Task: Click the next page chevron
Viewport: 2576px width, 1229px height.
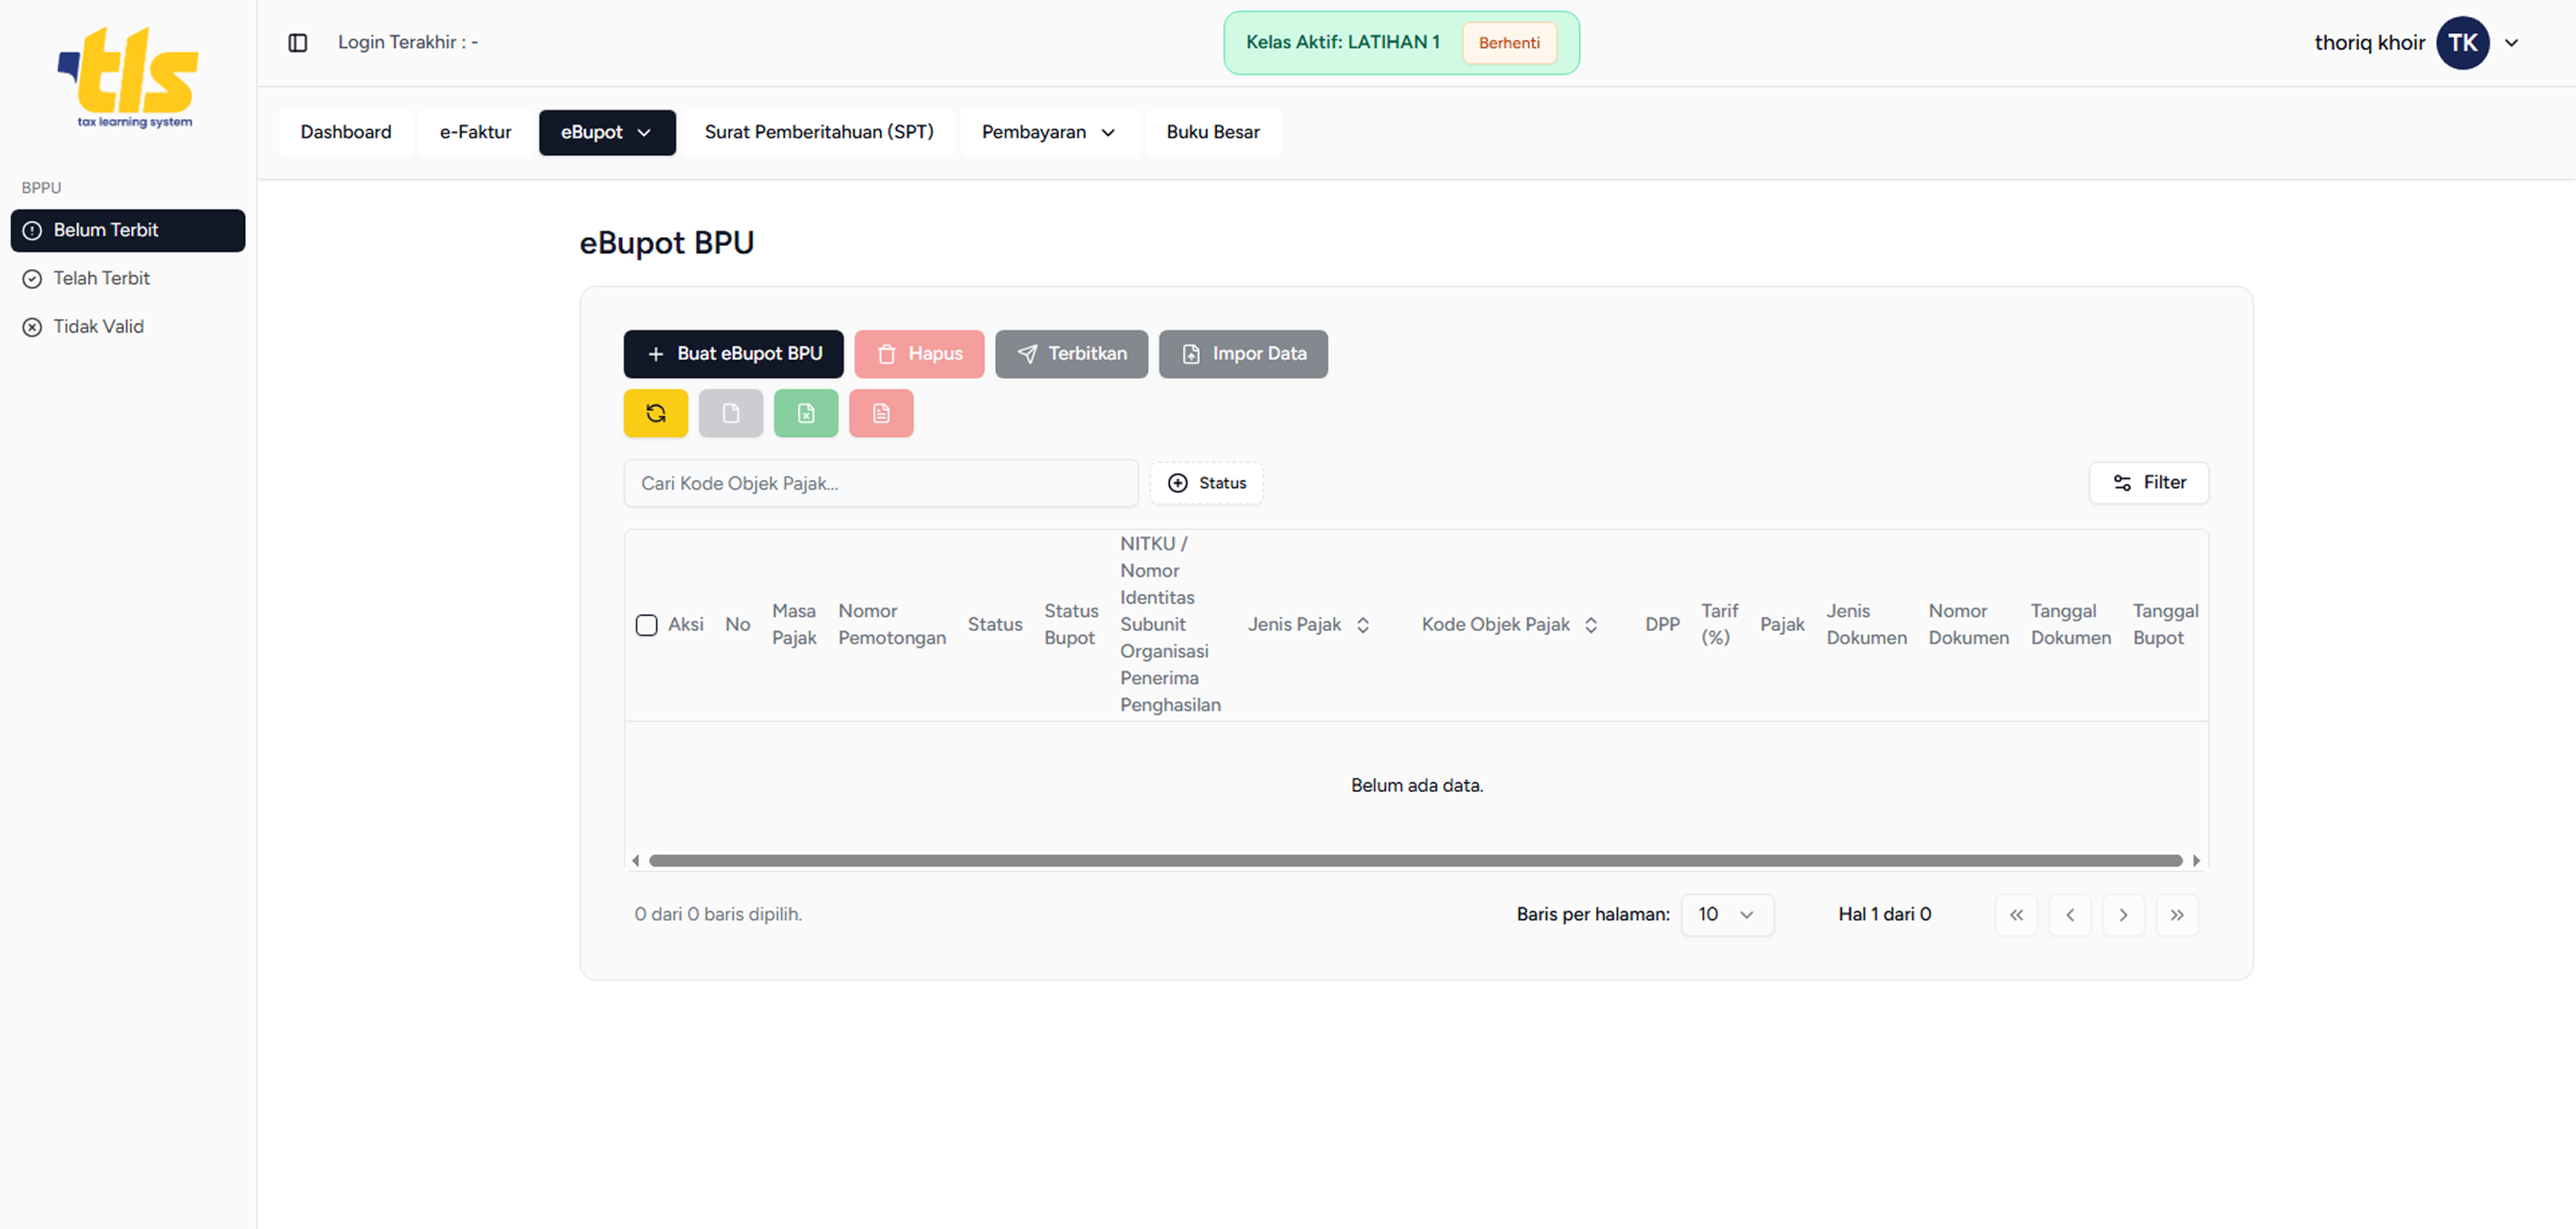Action: tap(2122, 915)
